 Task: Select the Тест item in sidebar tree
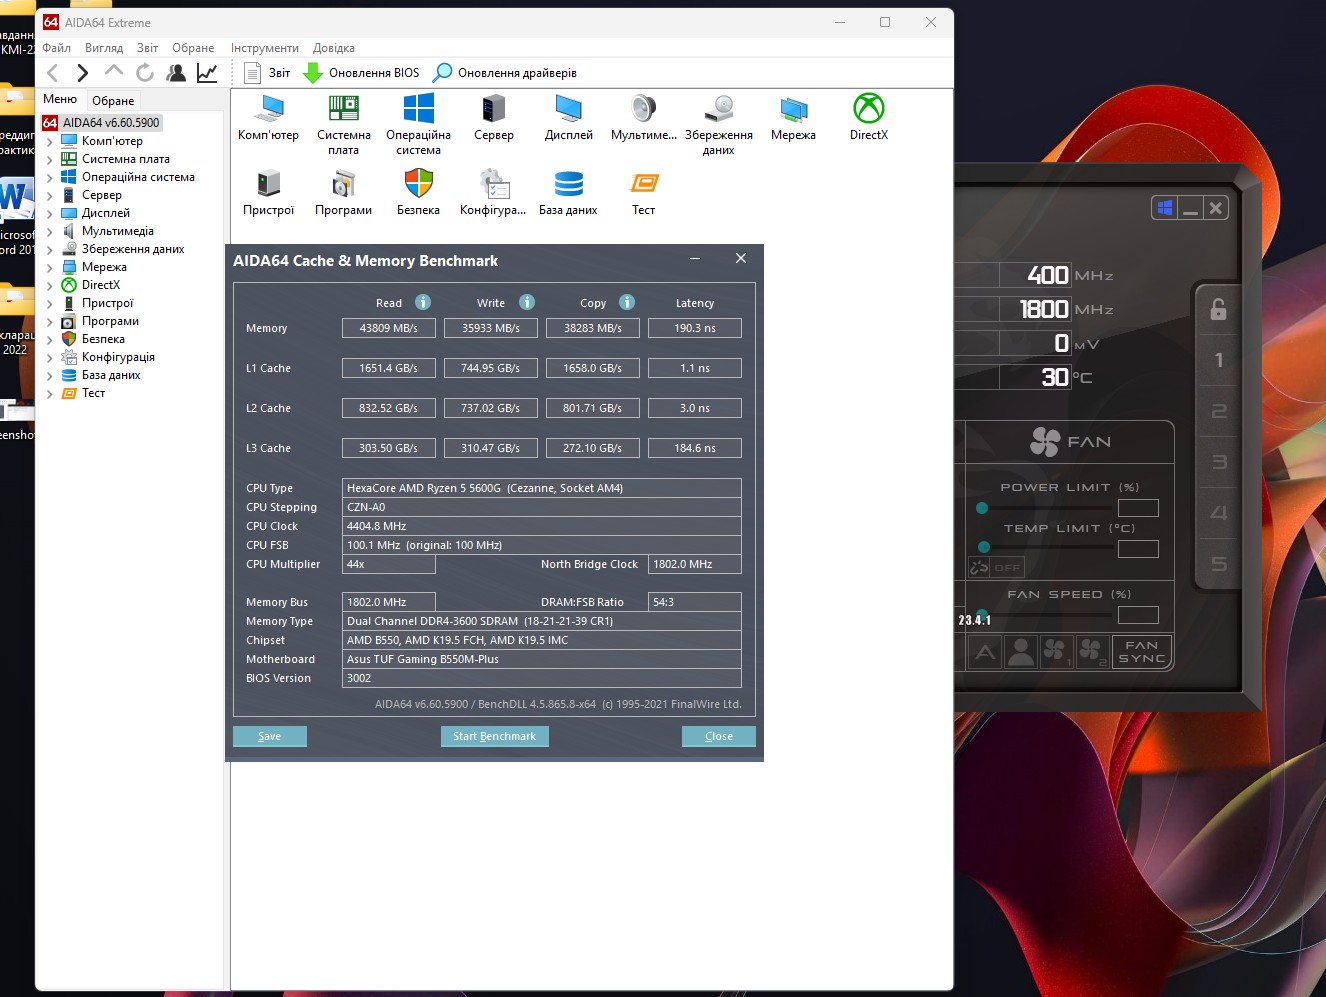tap(93, 394)
